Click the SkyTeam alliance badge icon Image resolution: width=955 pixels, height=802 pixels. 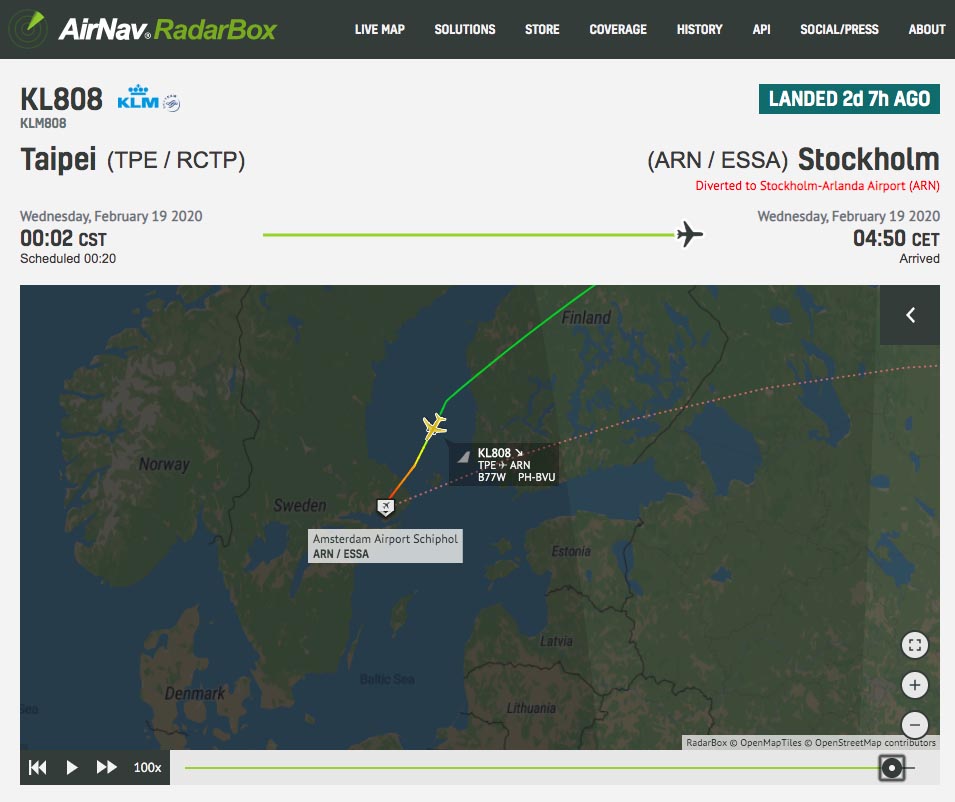pos(172,104)
